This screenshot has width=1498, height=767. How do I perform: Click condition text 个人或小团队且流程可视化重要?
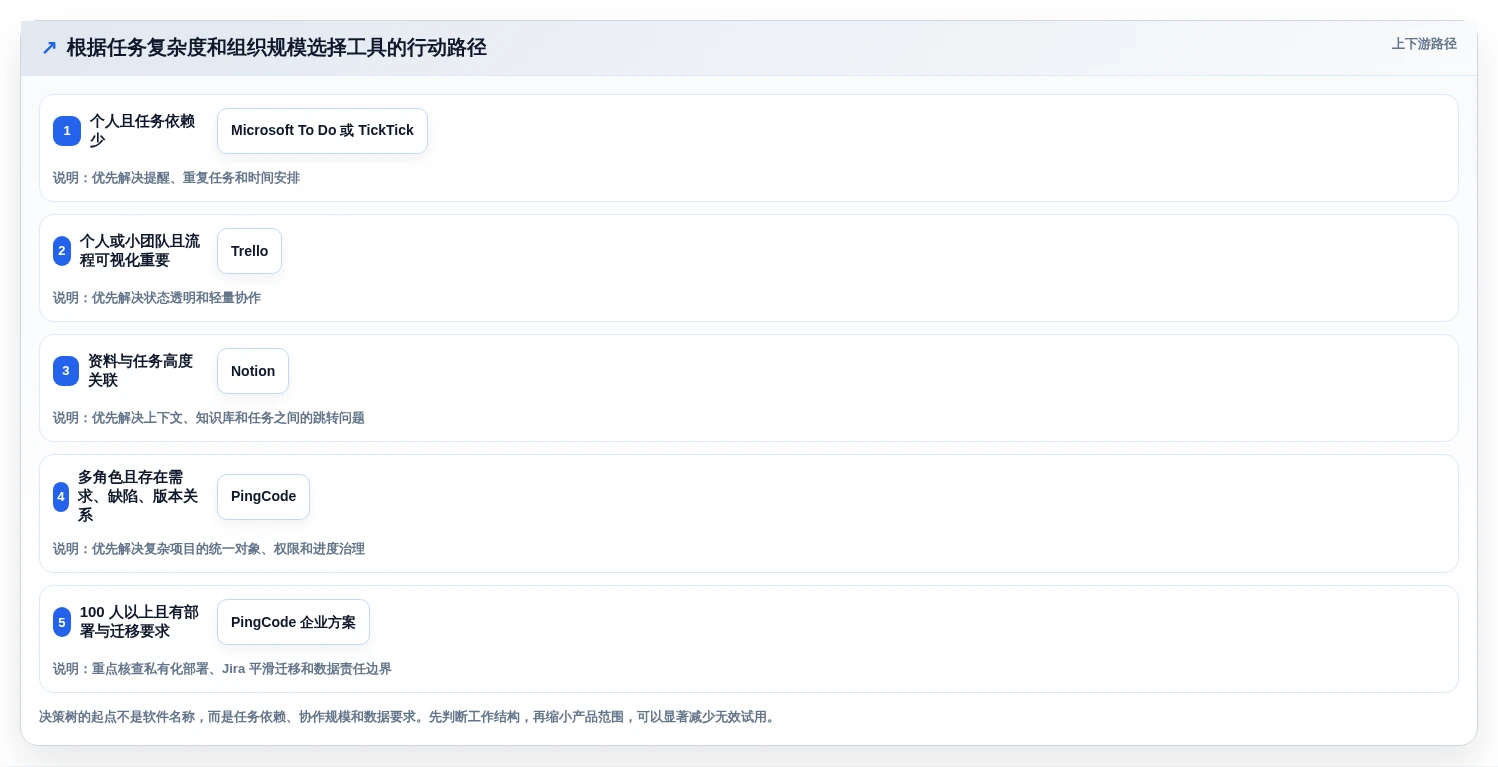[x=140, y=251]
